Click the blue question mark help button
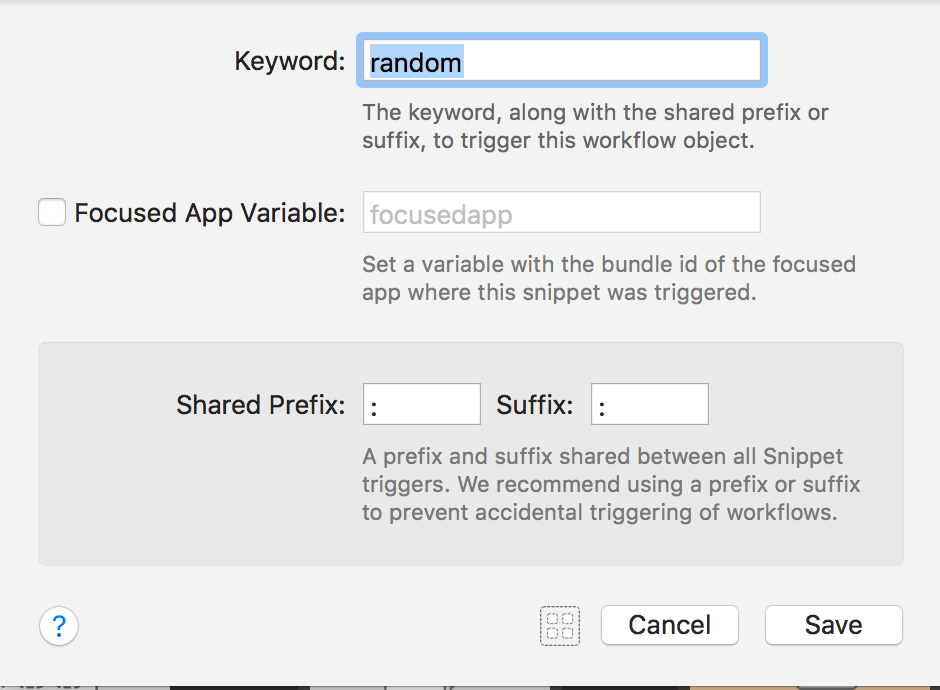This screenshot has height=690, width=940. tap(59, 626)
